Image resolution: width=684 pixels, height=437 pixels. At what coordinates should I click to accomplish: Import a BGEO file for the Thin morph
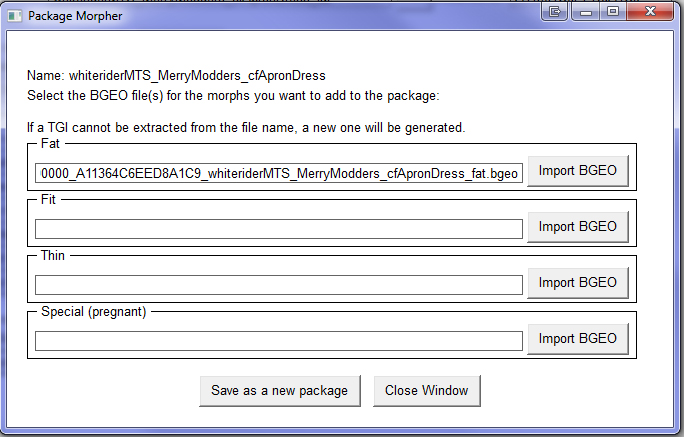point(577,283)
